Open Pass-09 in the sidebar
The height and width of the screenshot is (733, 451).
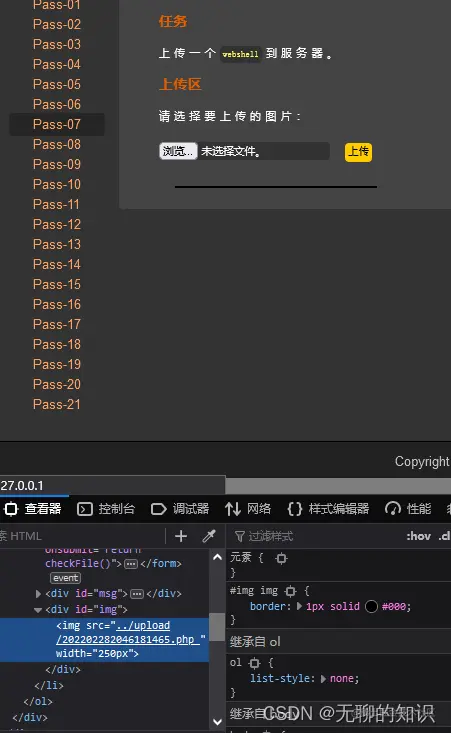(57, 165)
